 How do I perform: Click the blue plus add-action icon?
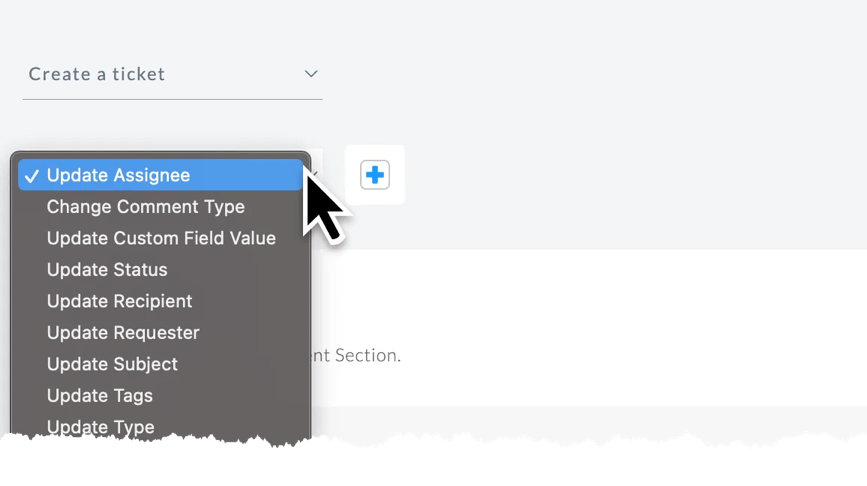tap(375, 175)
